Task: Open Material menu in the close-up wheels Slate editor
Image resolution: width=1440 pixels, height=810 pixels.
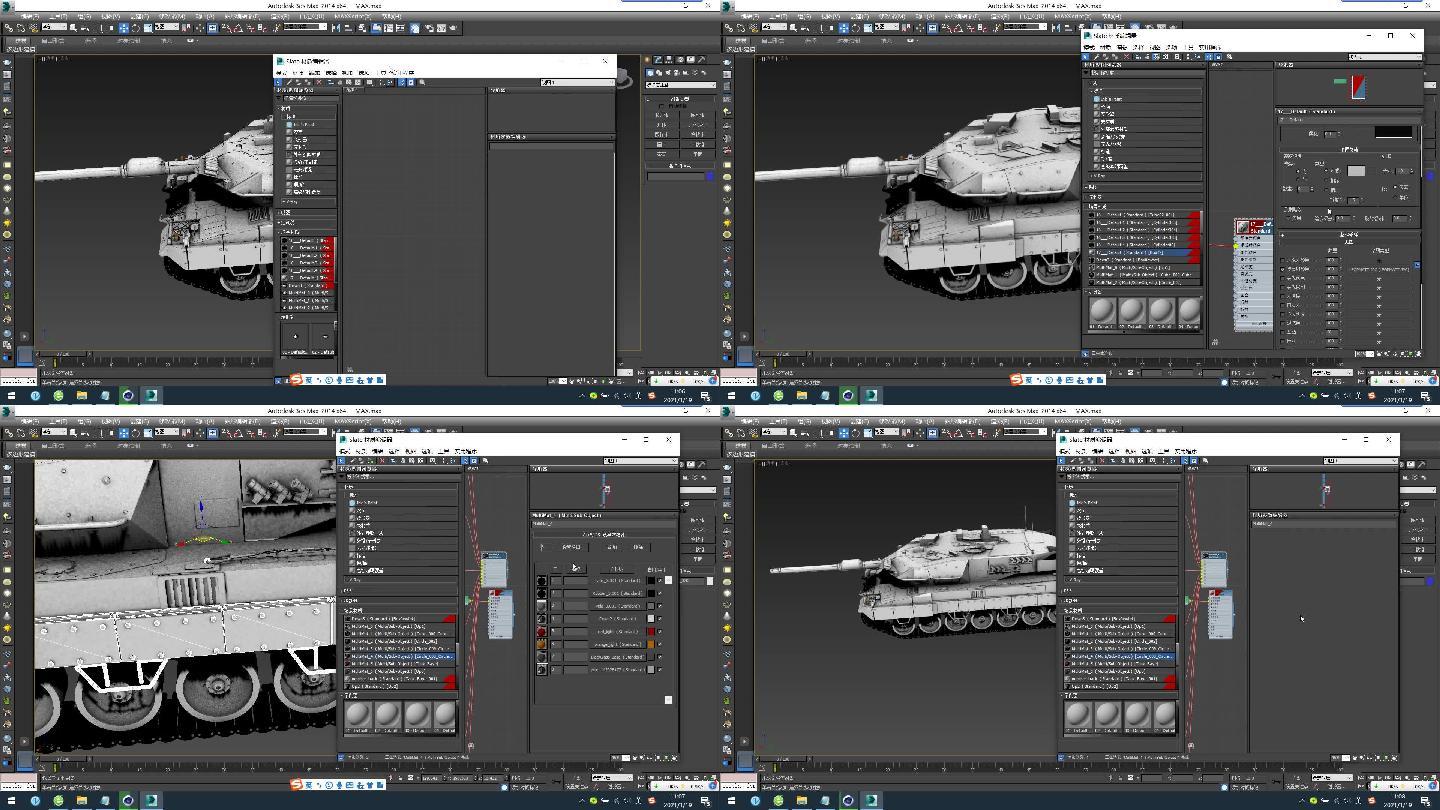Action: (x=360, y=451)
